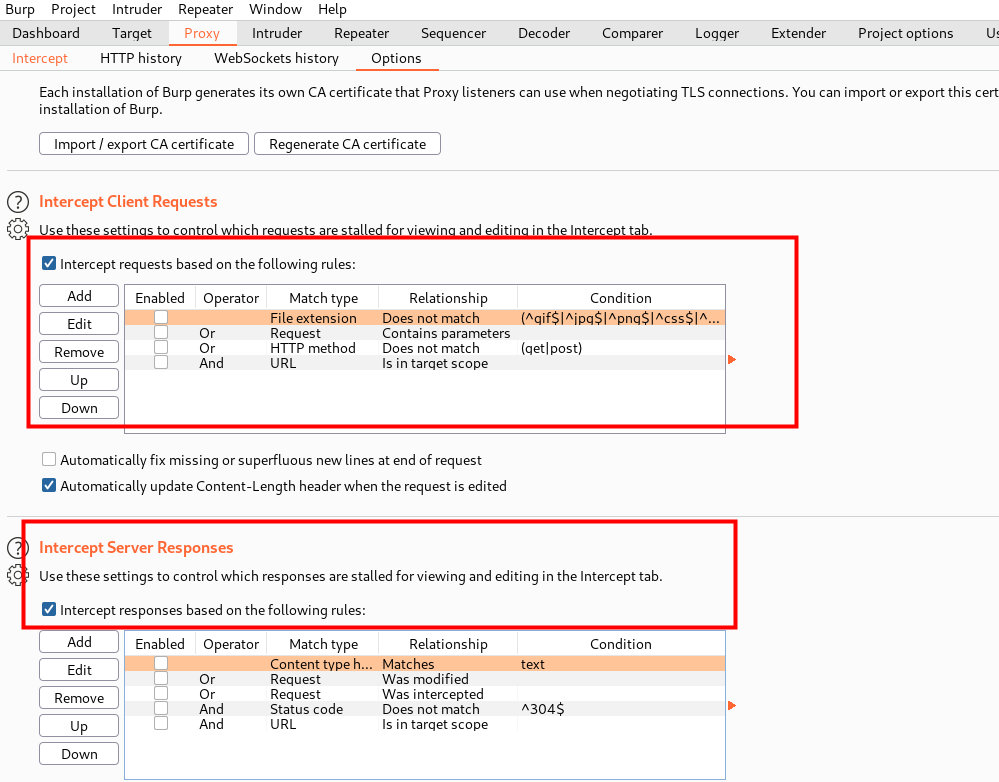This screenshot has height=782, width=999.
Task: Toggle automatically fix missing new lines option
Action: [49, 460]
